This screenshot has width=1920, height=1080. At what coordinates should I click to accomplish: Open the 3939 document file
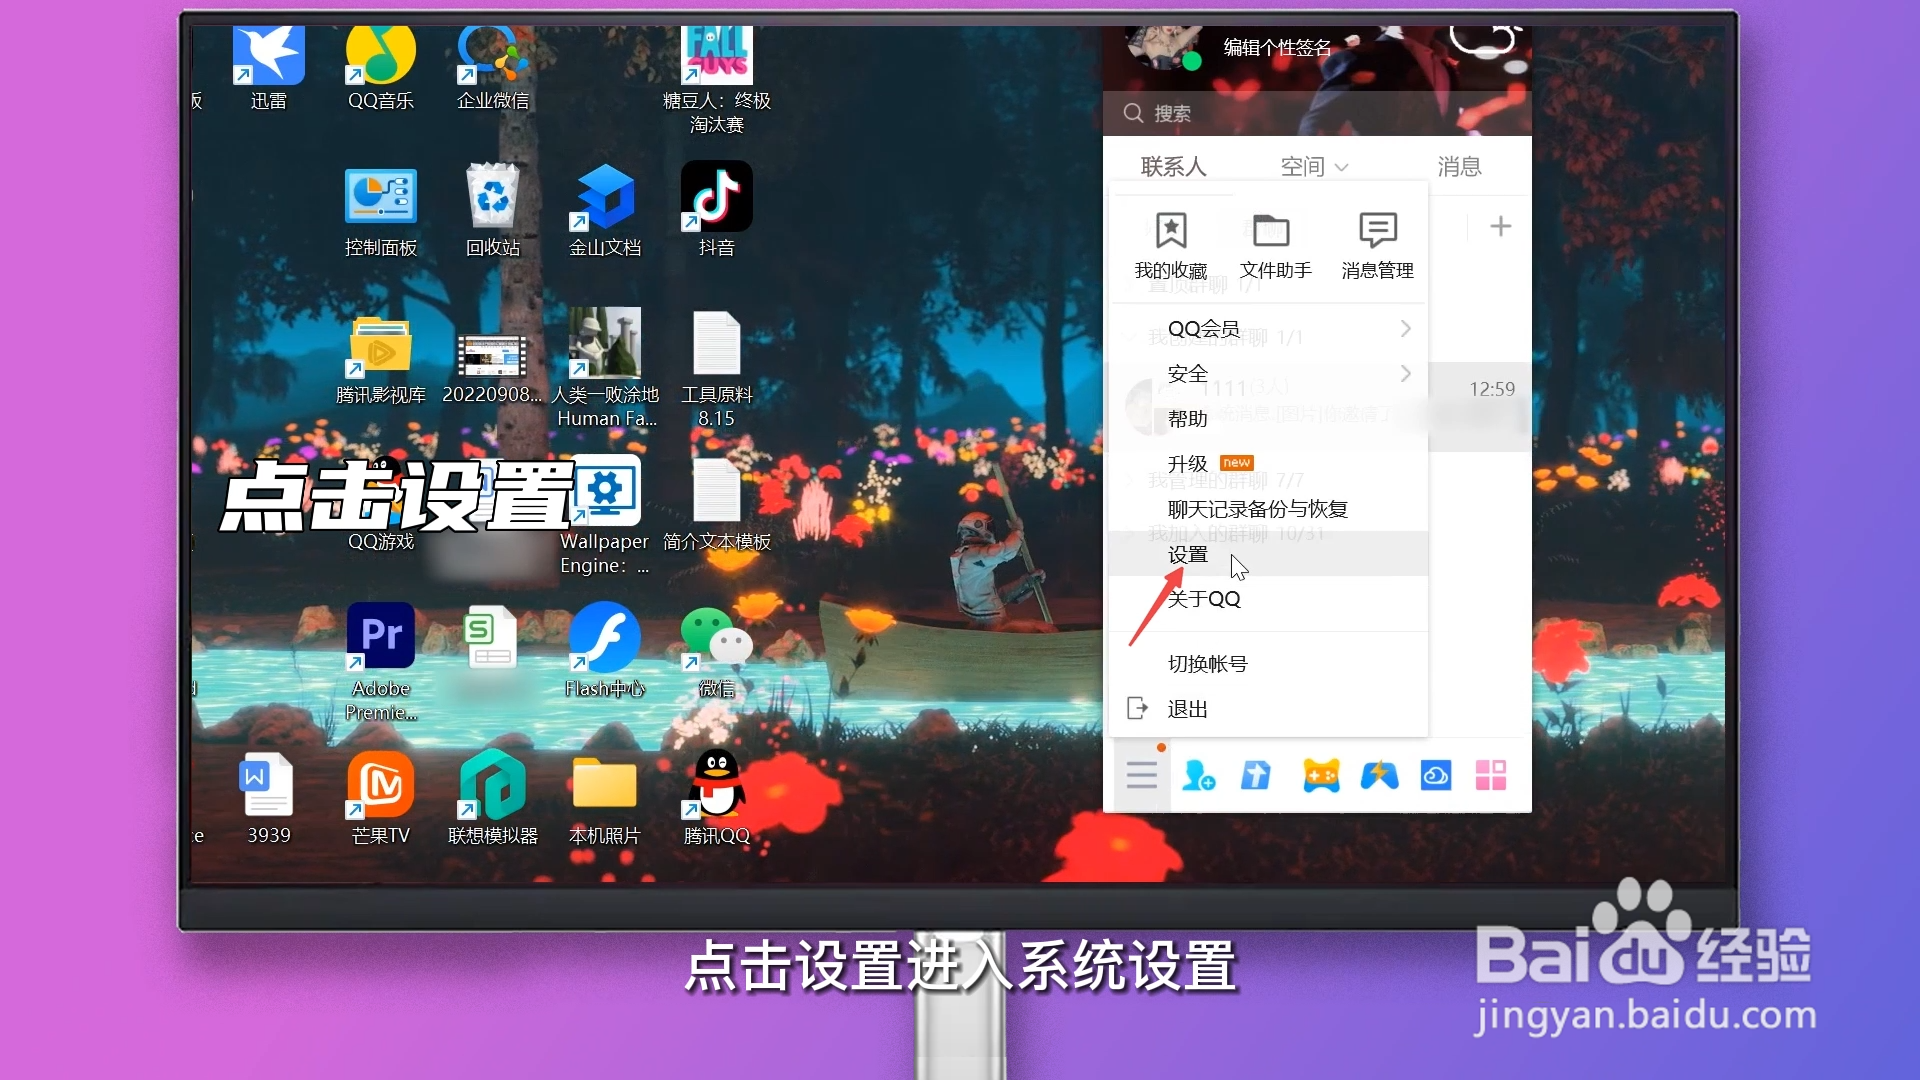coord(268,798)
